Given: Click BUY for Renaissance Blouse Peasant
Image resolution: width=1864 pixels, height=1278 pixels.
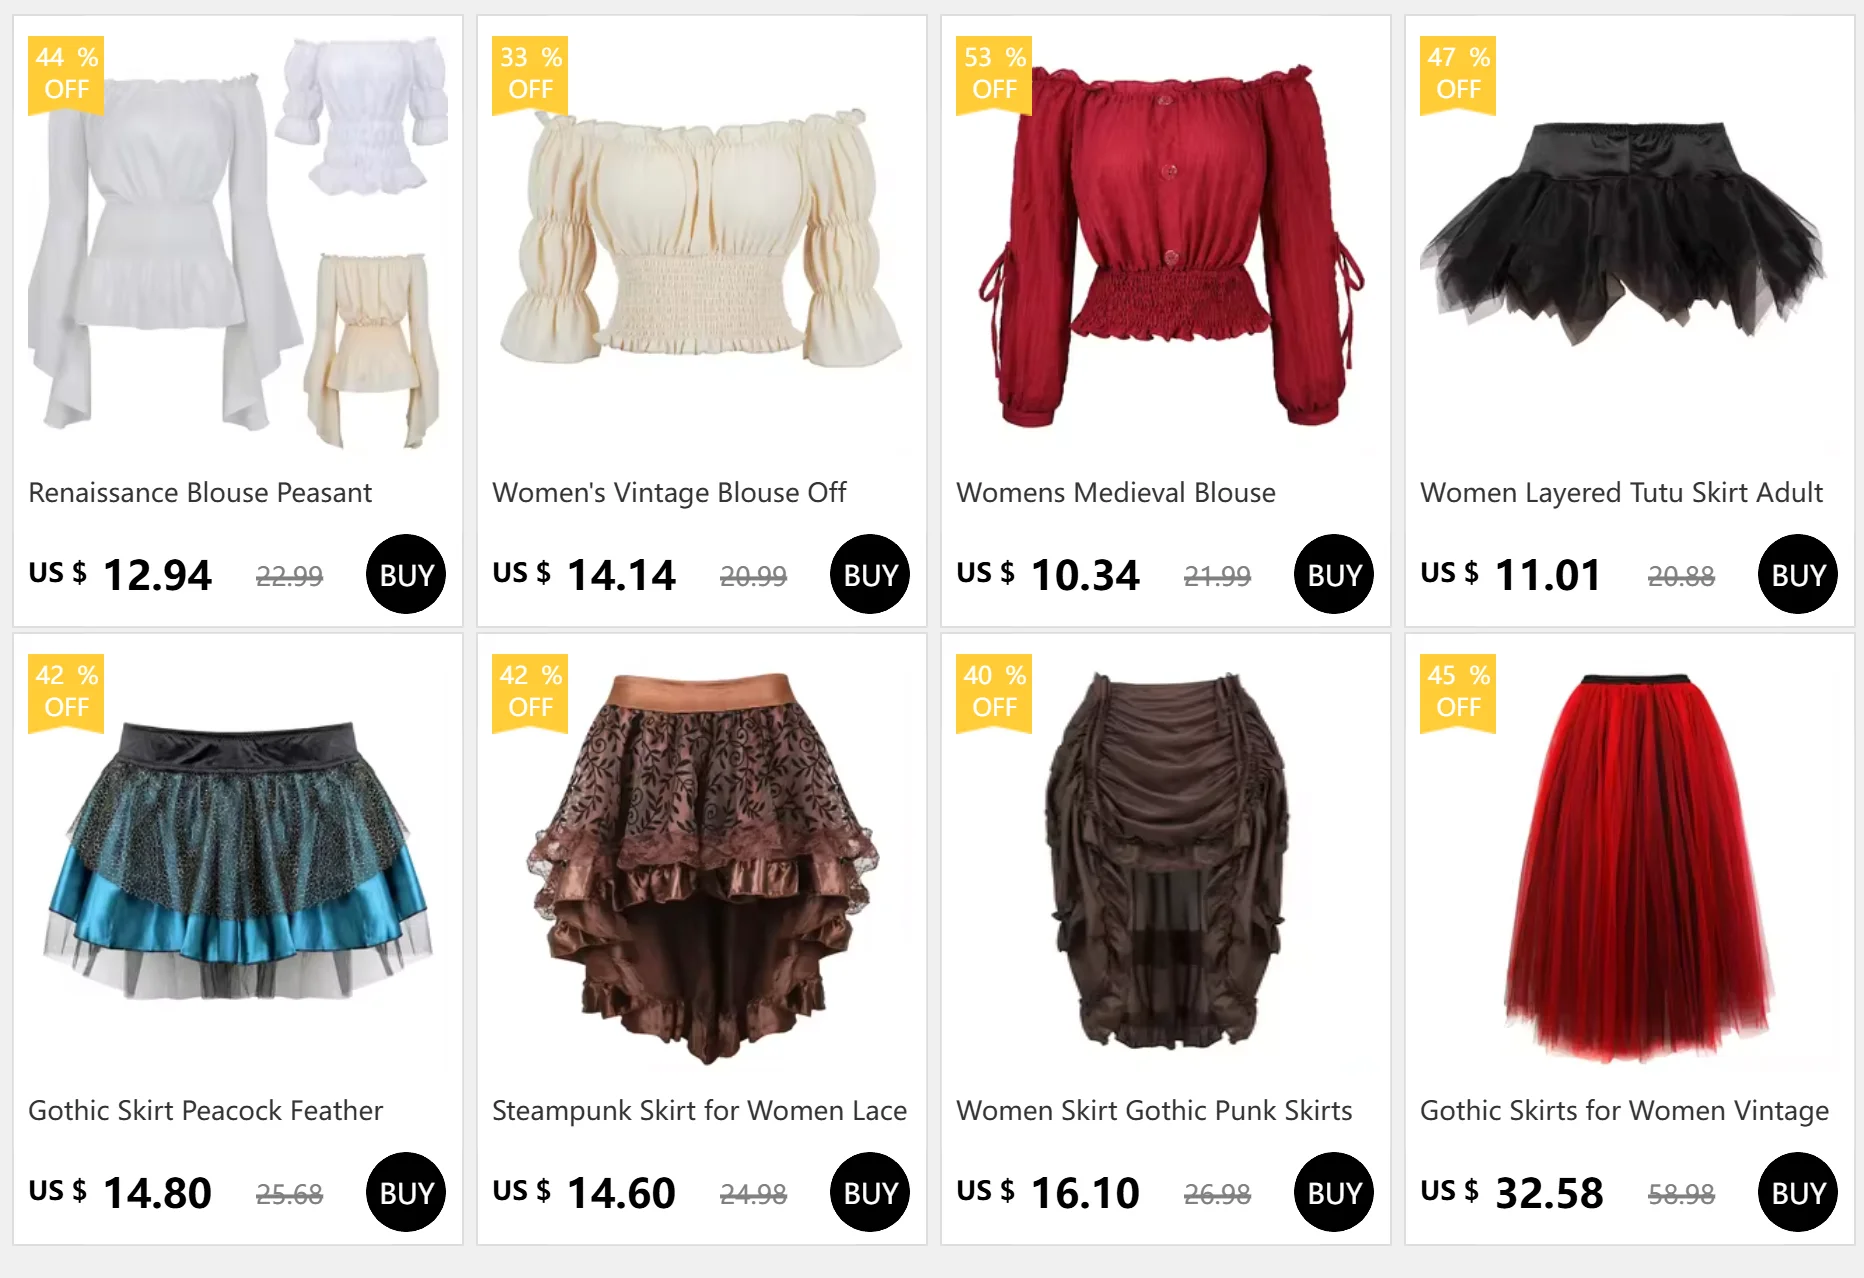Looking at the screenshot, I should (x=406, y=574).
